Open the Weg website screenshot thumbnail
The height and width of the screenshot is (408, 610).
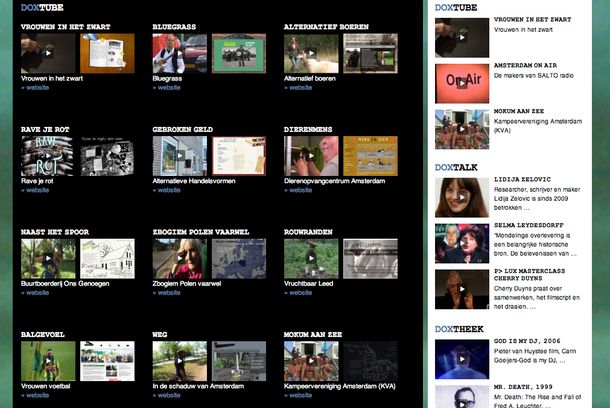point(239,361)
